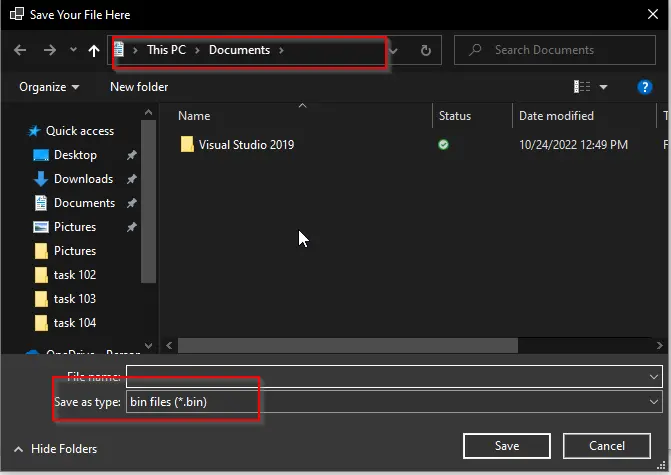Select Downloads in Quick access

(x=83, y=179)
